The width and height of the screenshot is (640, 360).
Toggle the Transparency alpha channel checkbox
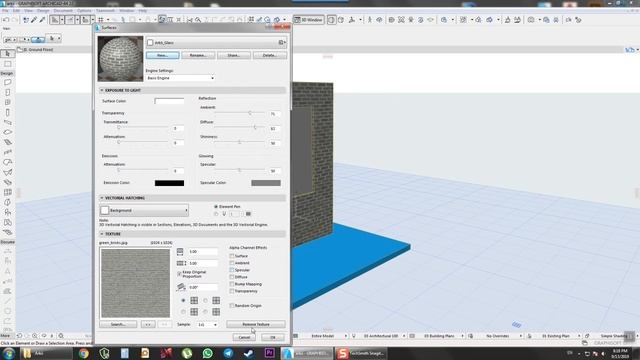click(232, 291)
